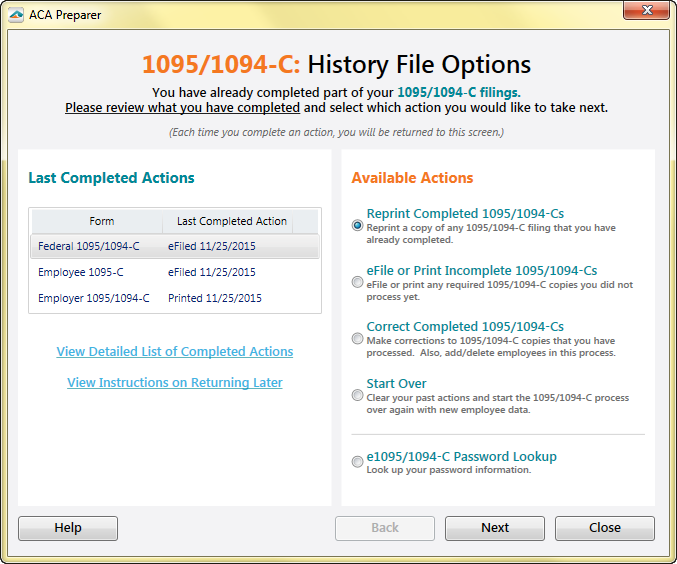The height and width of the screenshot is (564, 677).
Task: Open View Instructions on Returning Later link
Action: pos(175,383)
